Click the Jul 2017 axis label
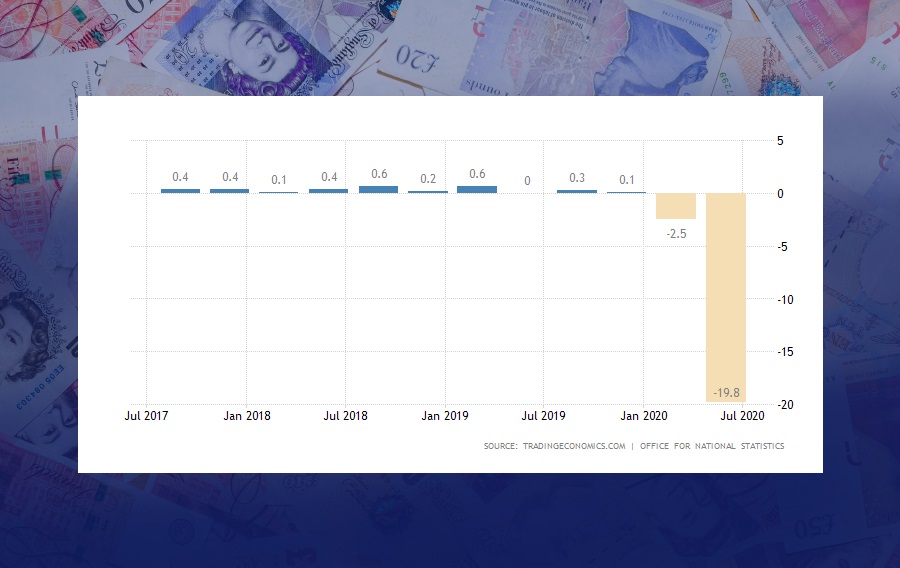Viewport: 900px width, 568px height. coord(146,416)
